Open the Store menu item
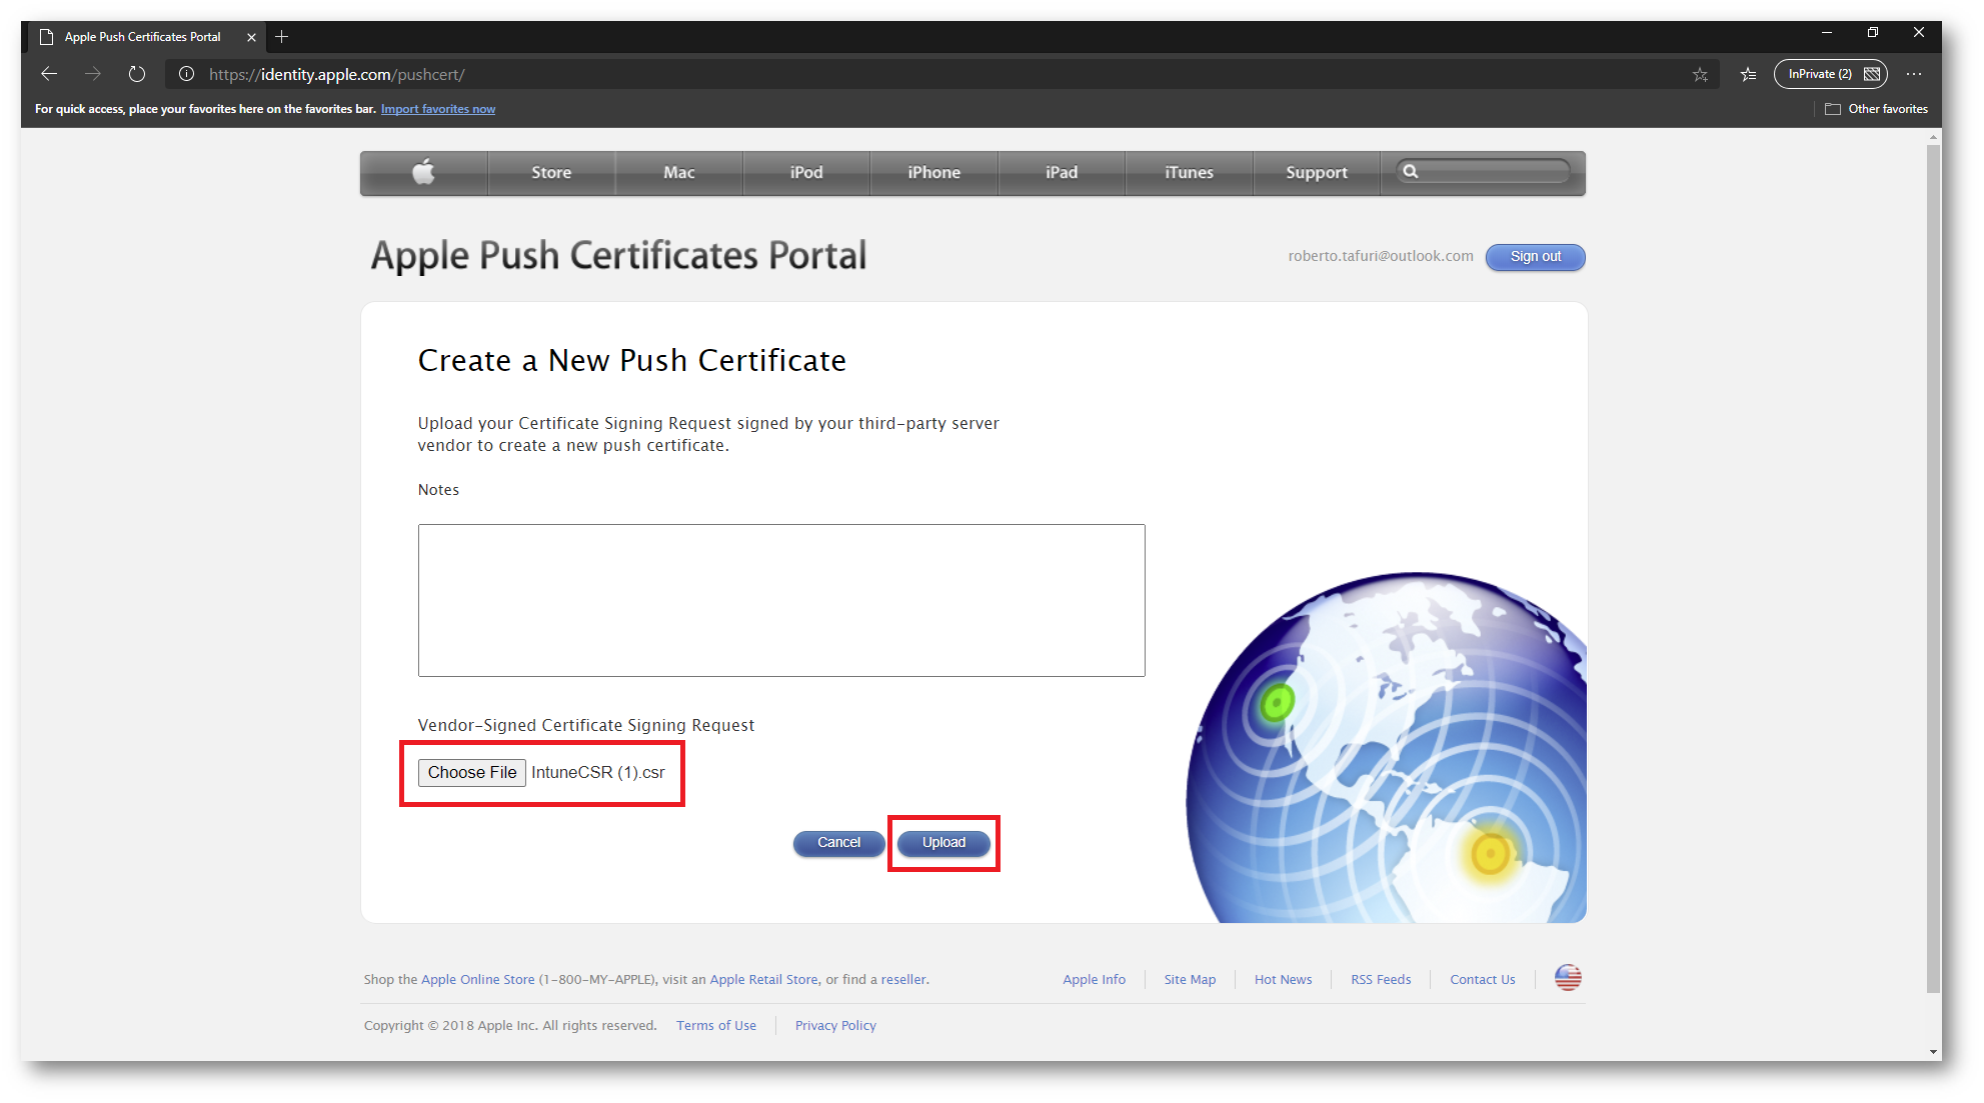 [x=551, y=172]
